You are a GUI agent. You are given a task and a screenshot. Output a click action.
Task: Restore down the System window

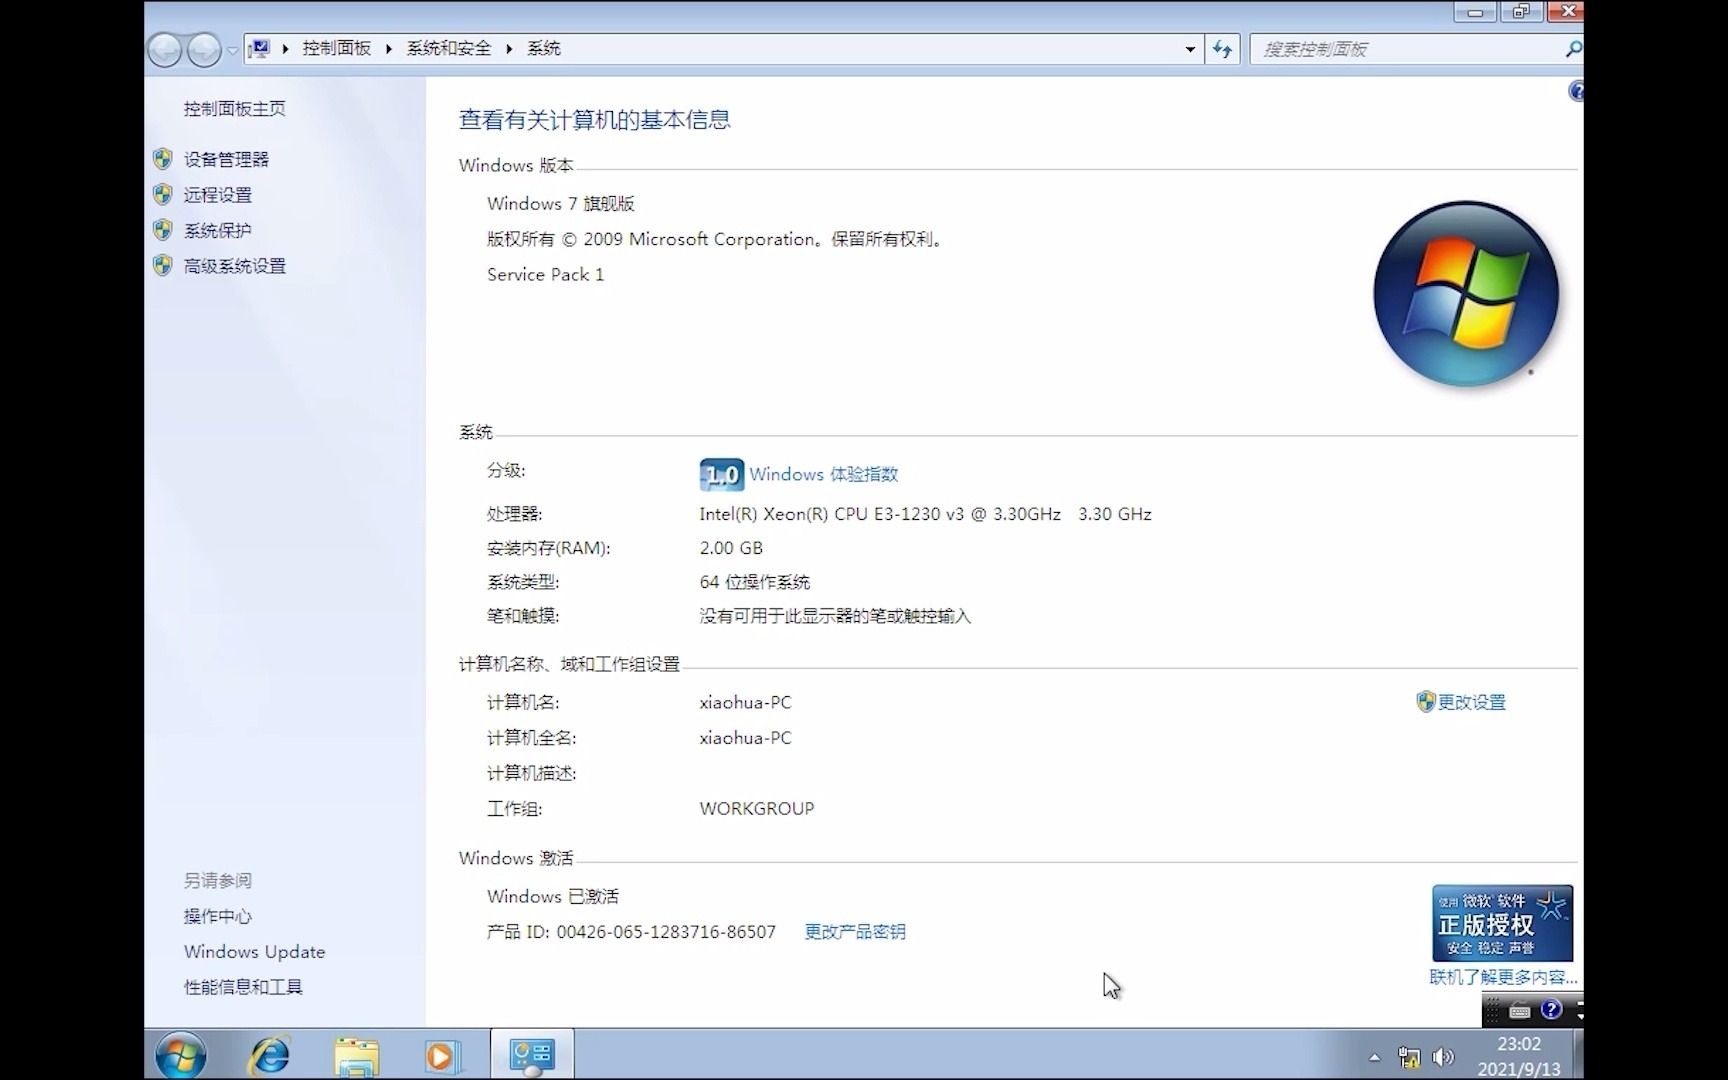tap(1521, 12)
